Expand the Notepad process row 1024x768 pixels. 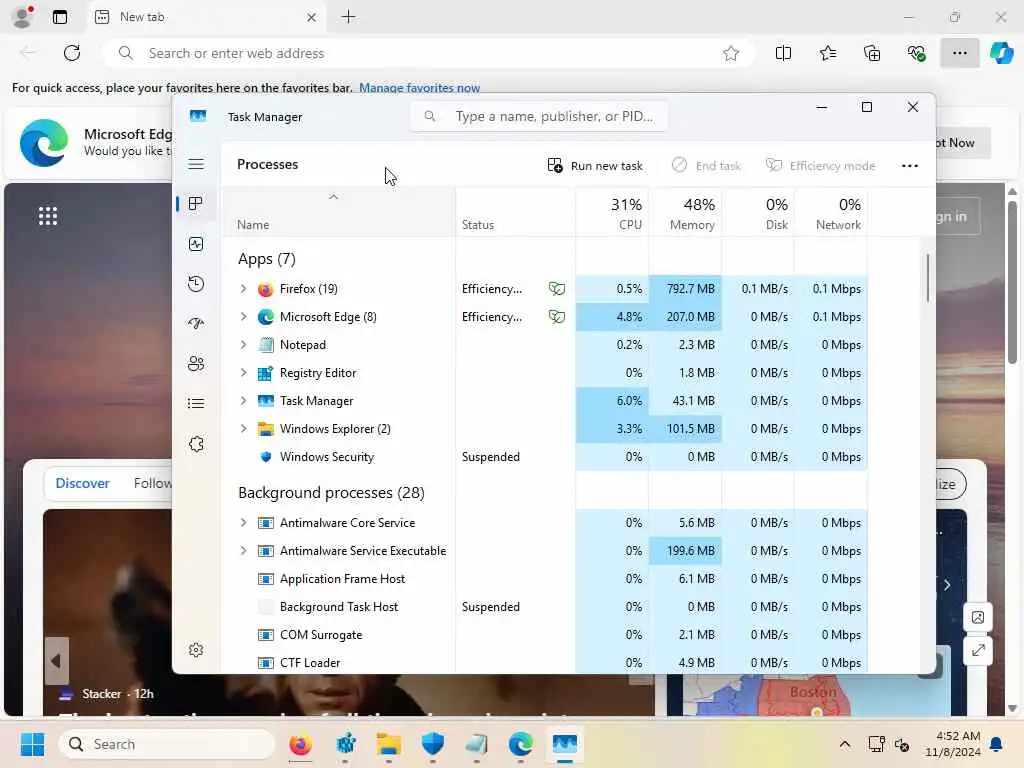pos(243,345)
